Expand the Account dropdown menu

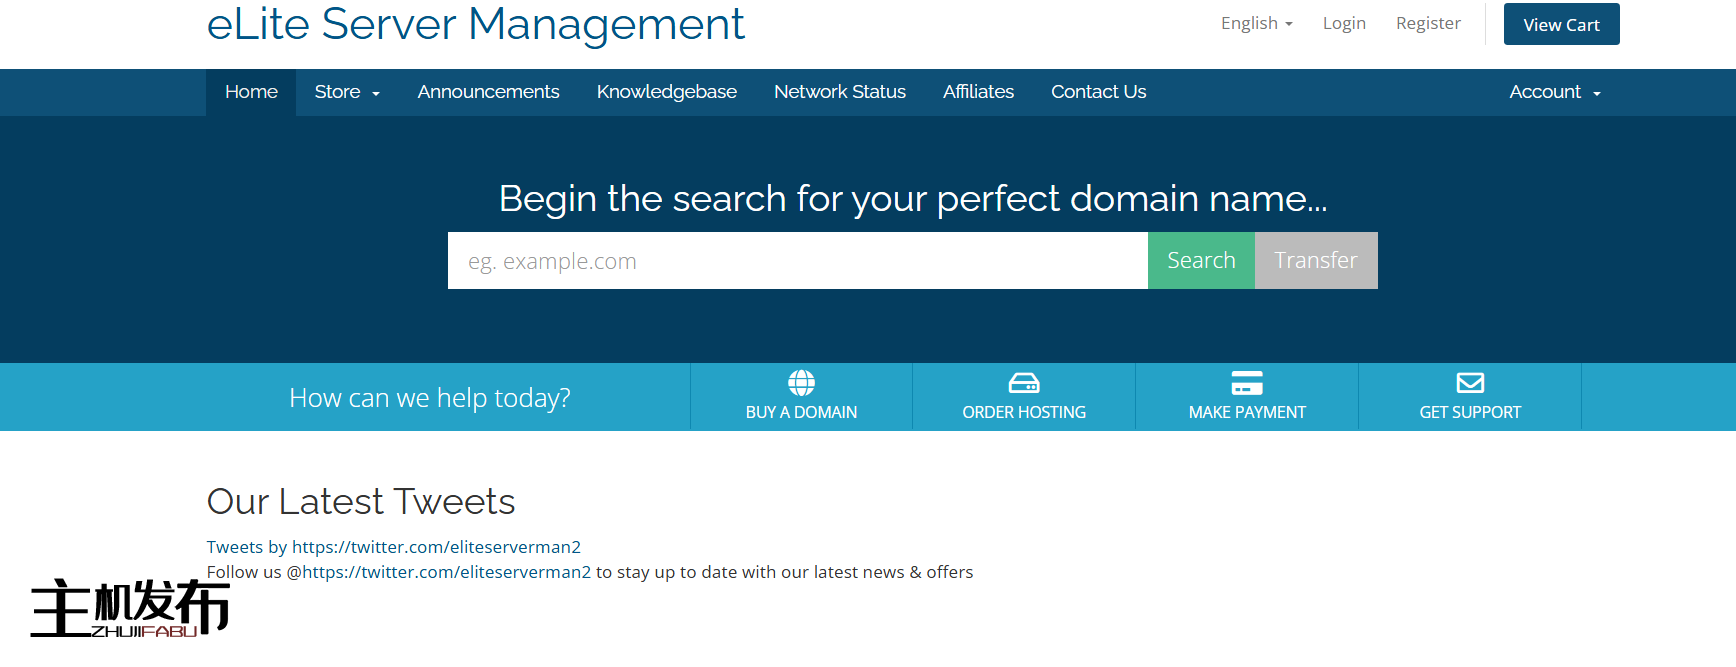tap(1554, 92)
